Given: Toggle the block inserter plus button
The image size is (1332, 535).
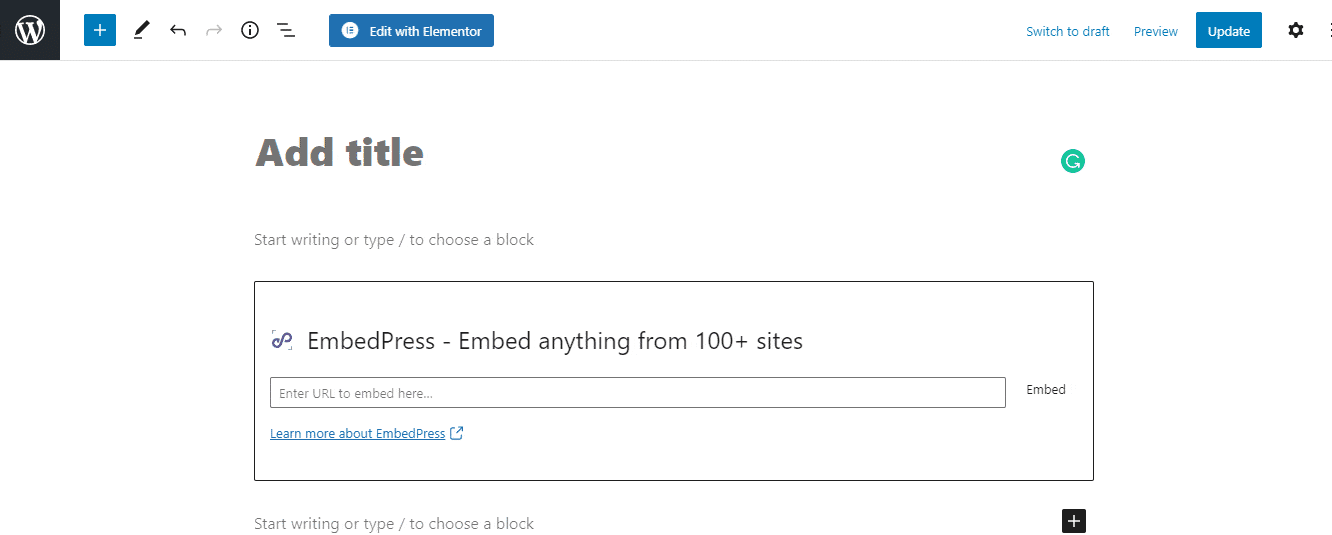Looking at the screenshot, I should tap(100, 30).
